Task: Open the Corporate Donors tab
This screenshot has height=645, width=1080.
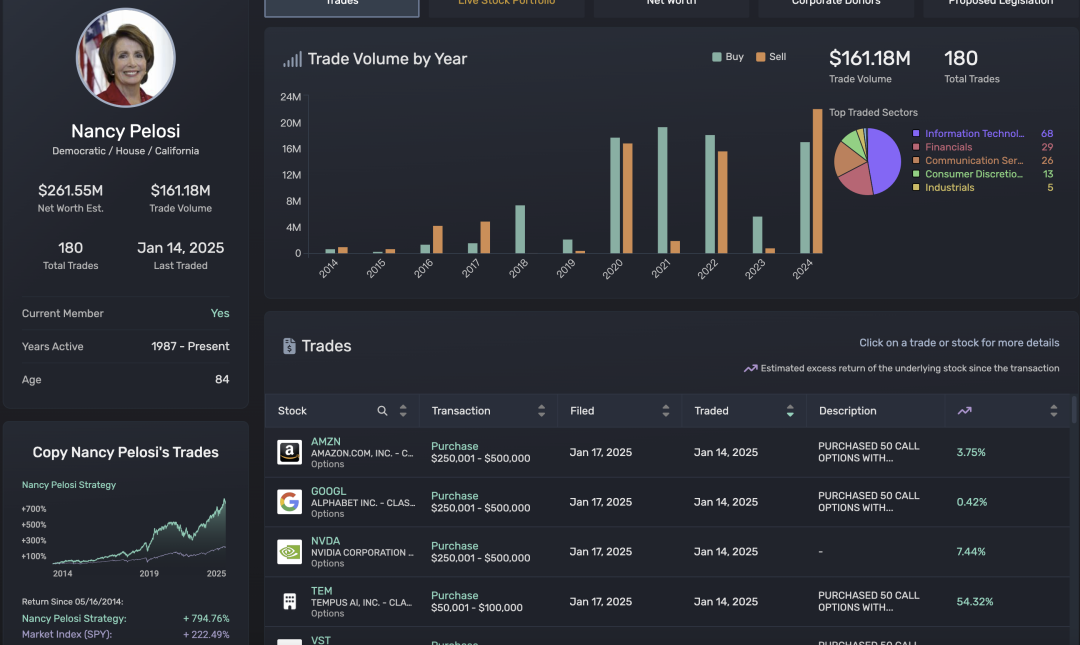Action: pyautogui.click(x=836, y=5)
